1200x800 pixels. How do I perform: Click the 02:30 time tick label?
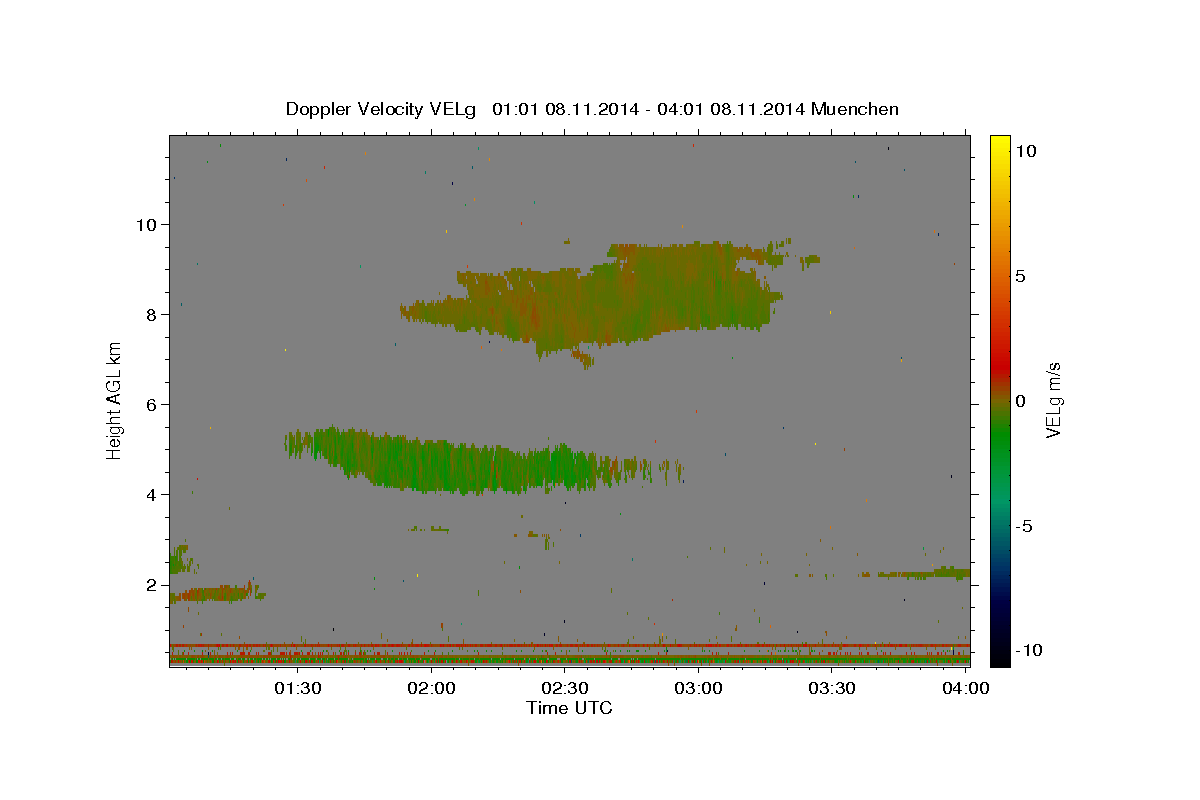pyautogui.click(x=565, y=688)
